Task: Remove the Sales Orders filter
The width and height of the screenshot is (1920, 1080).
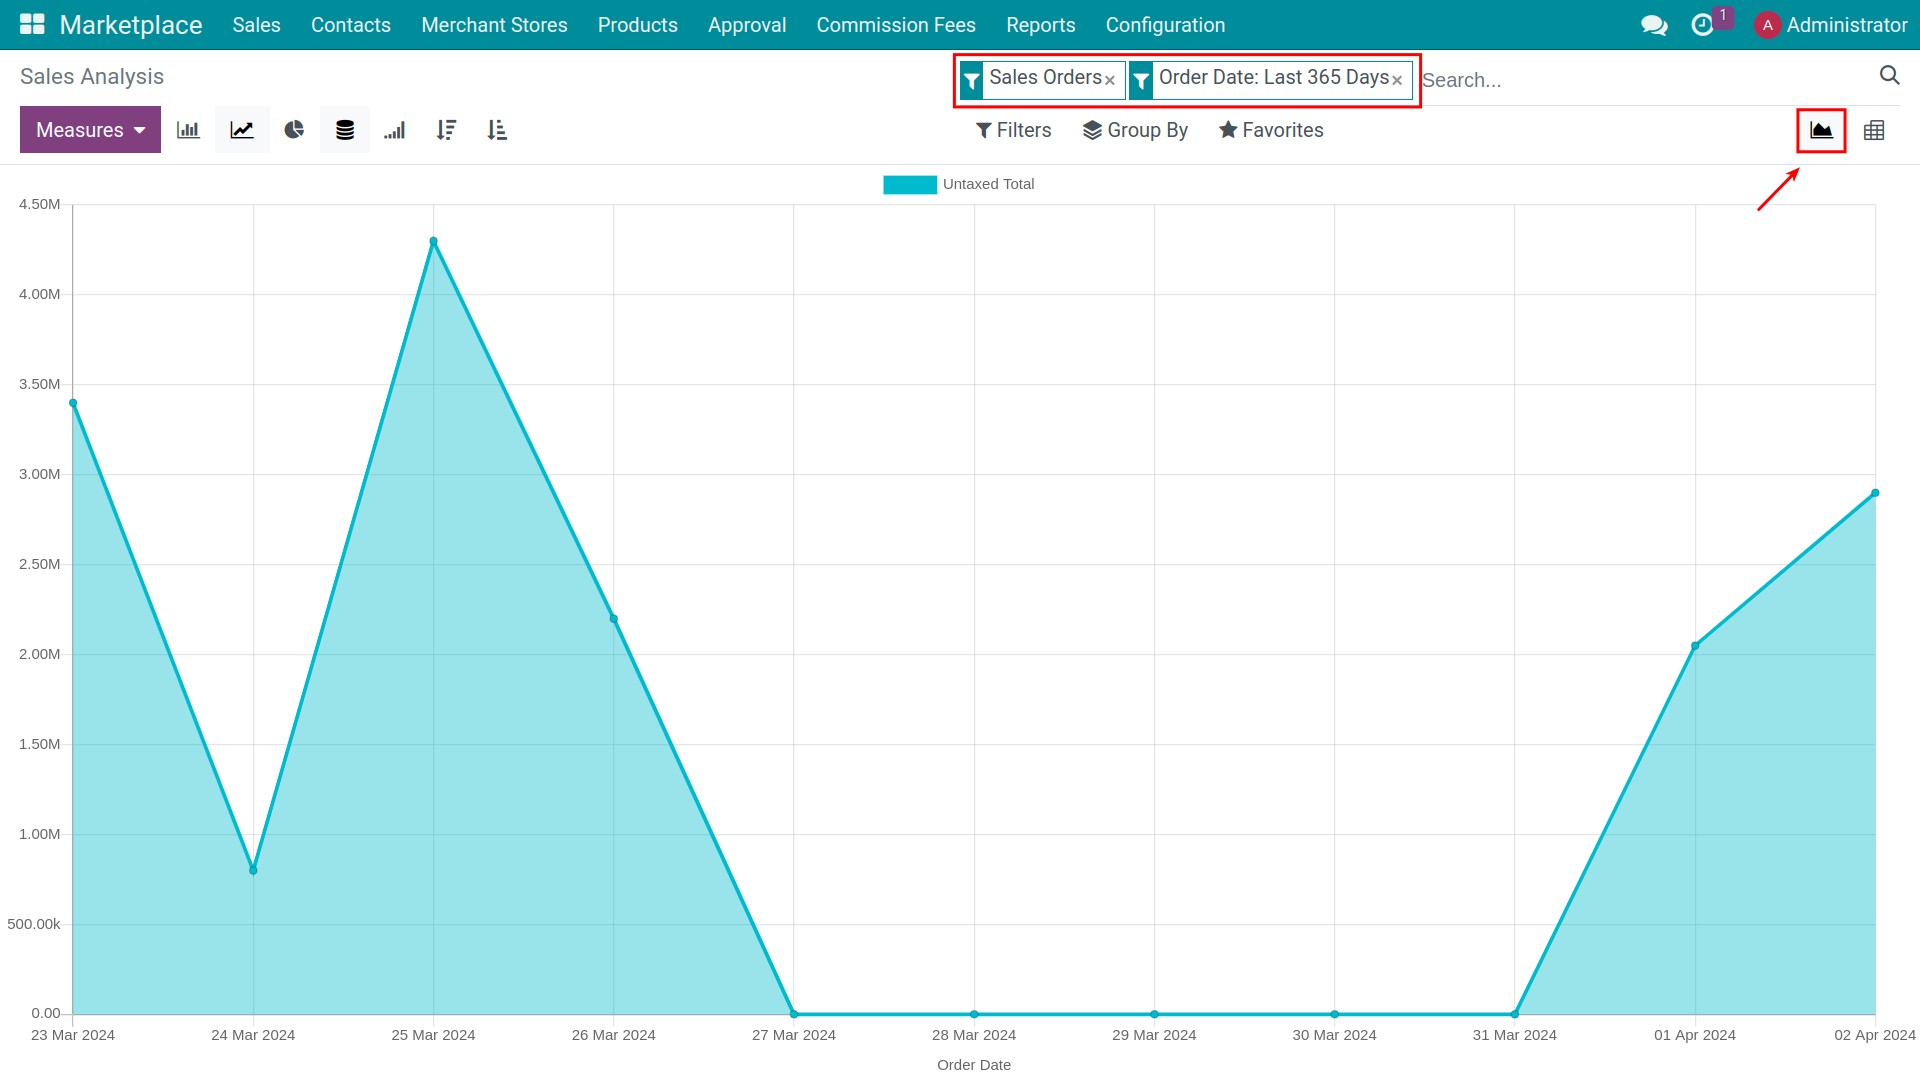Action: pyautogui.click(x=1109, y=80)
